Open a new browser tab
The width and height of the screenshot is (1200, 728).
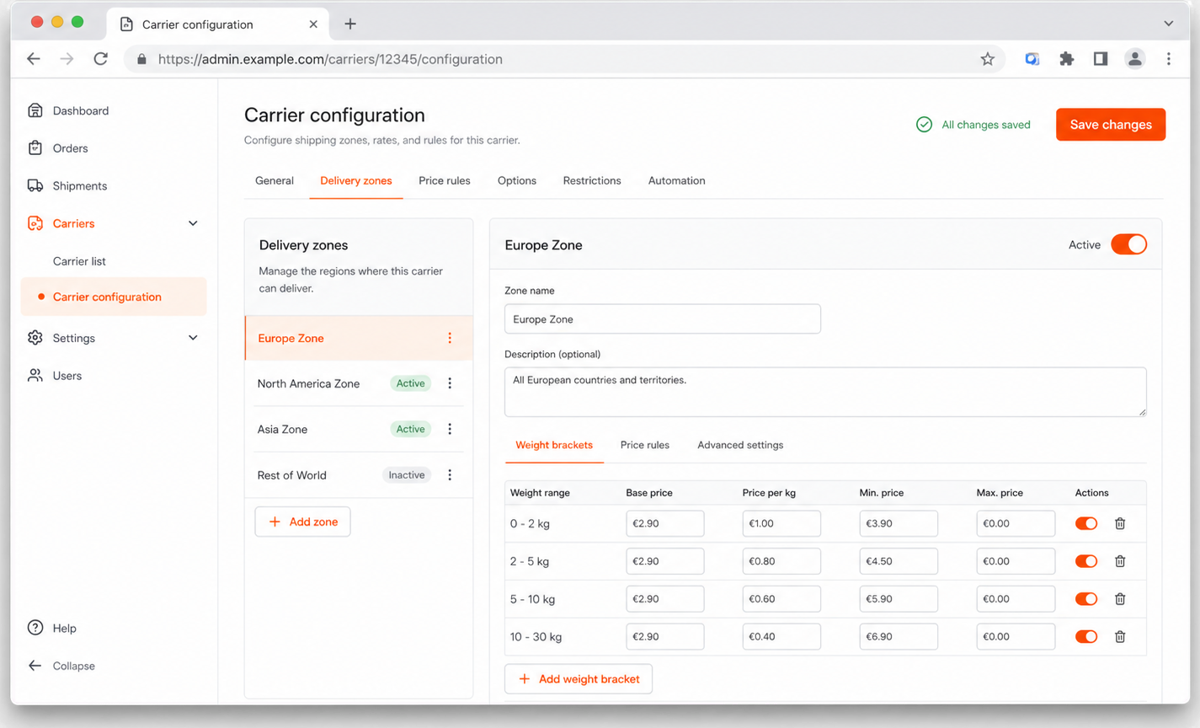[x=350, y=24]
